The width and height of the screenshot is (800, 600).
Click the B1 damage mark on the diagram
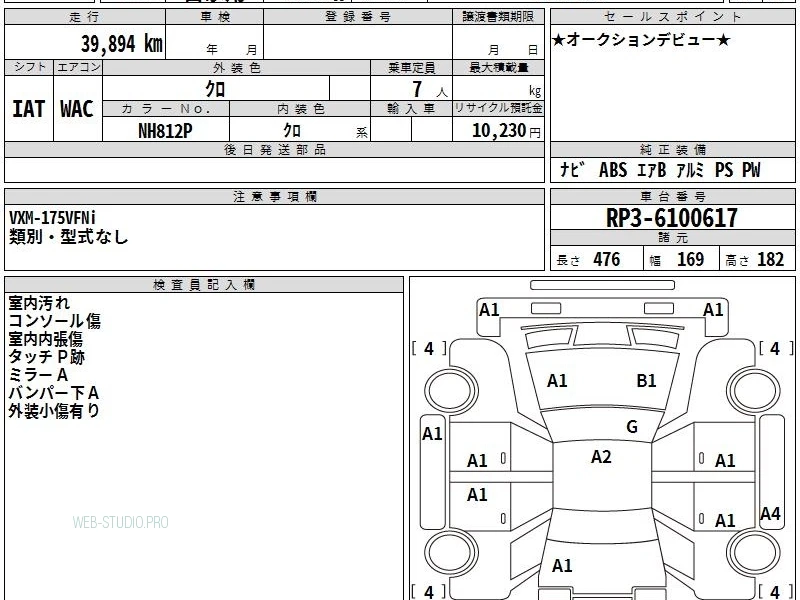click(646, 381)
